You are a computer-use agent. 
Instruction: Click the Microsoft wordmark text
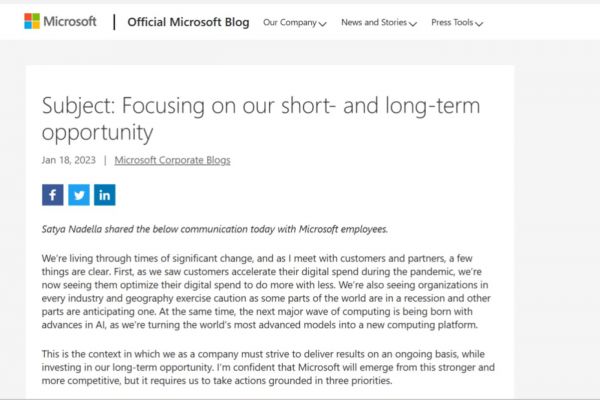71,21
